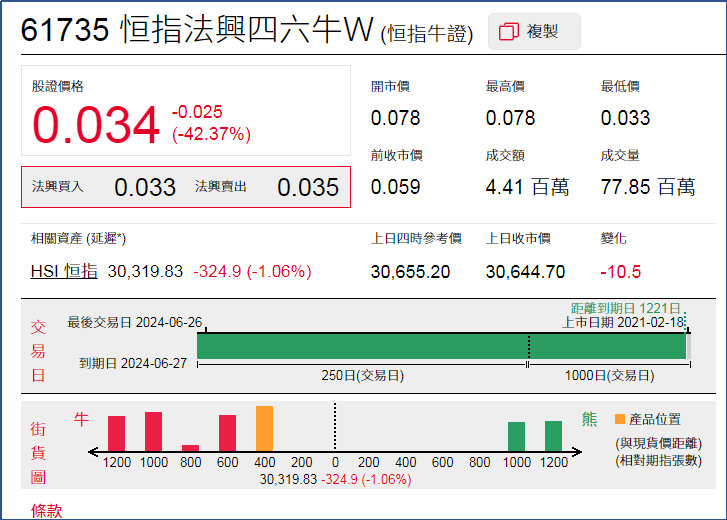Image resolution: width=727 pixels, height=520 pixels.
Task: Click the 相關資產 (延遲*) label
Action: pos(78,239)
